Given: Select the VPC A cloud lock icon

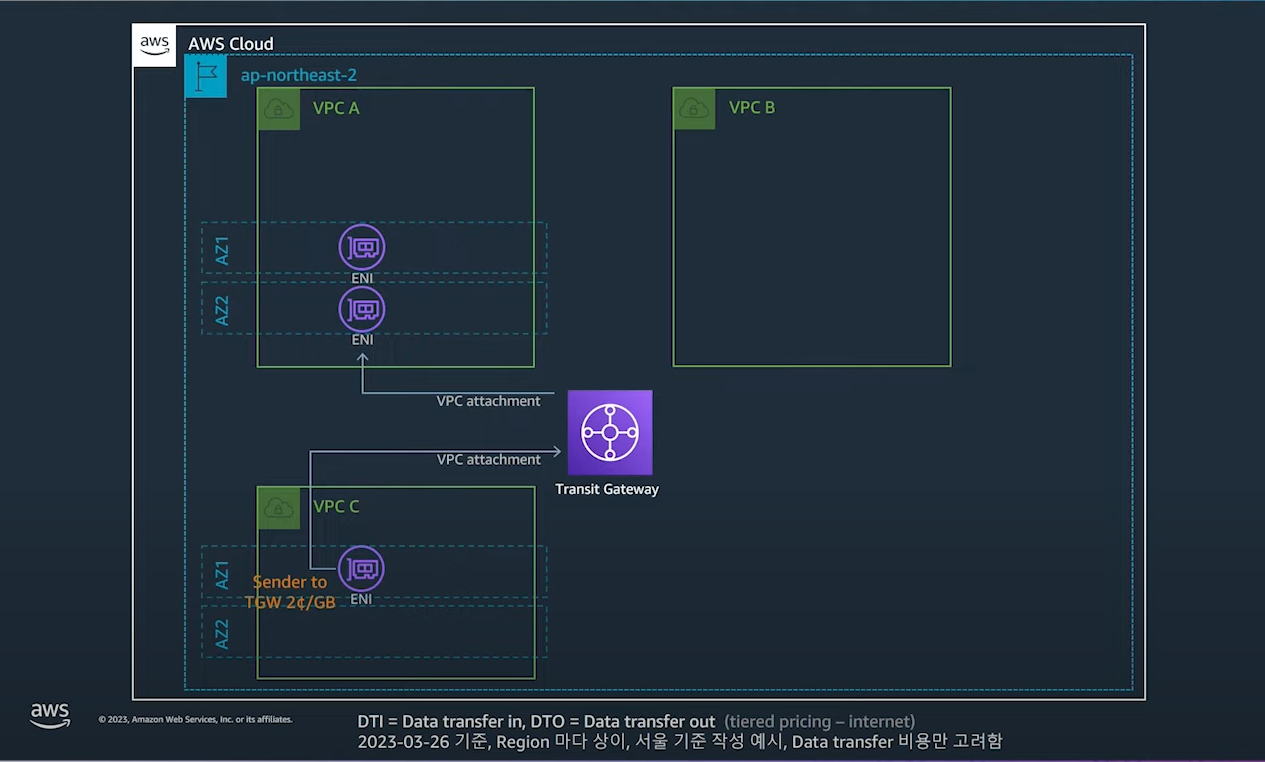Looking at the screenshot, I should coord(279,109).
